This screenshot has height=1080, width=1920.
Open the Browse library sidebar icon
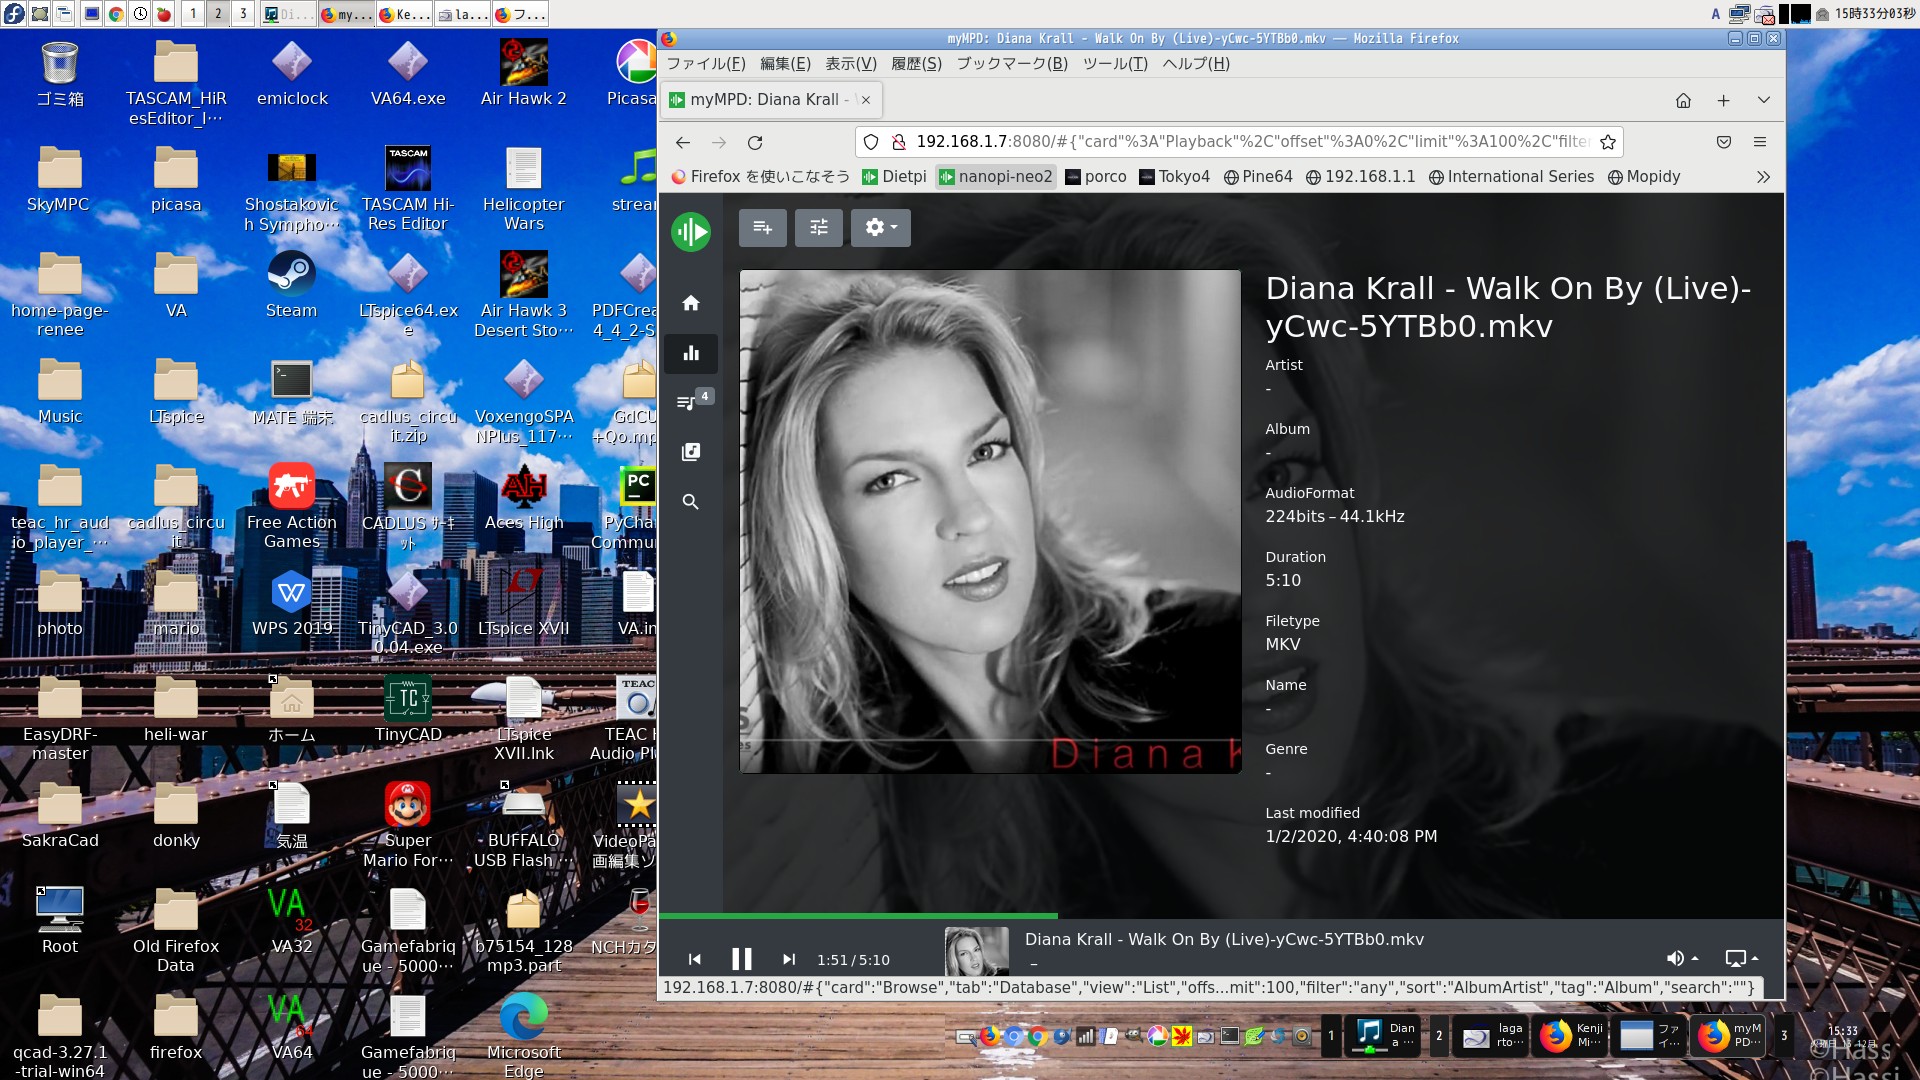pyautogui.click(x=690, y=452)
